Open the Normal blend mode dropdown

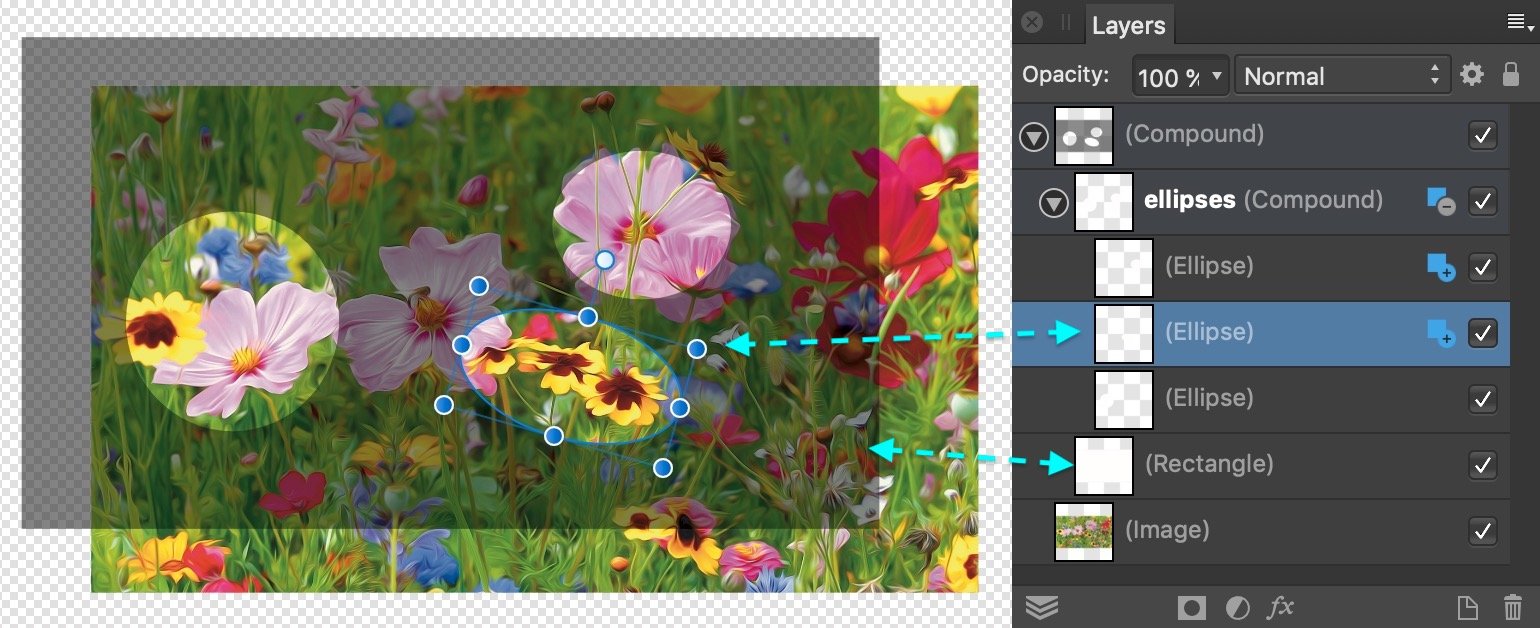pyautogui.click(x=1343, y=76)
